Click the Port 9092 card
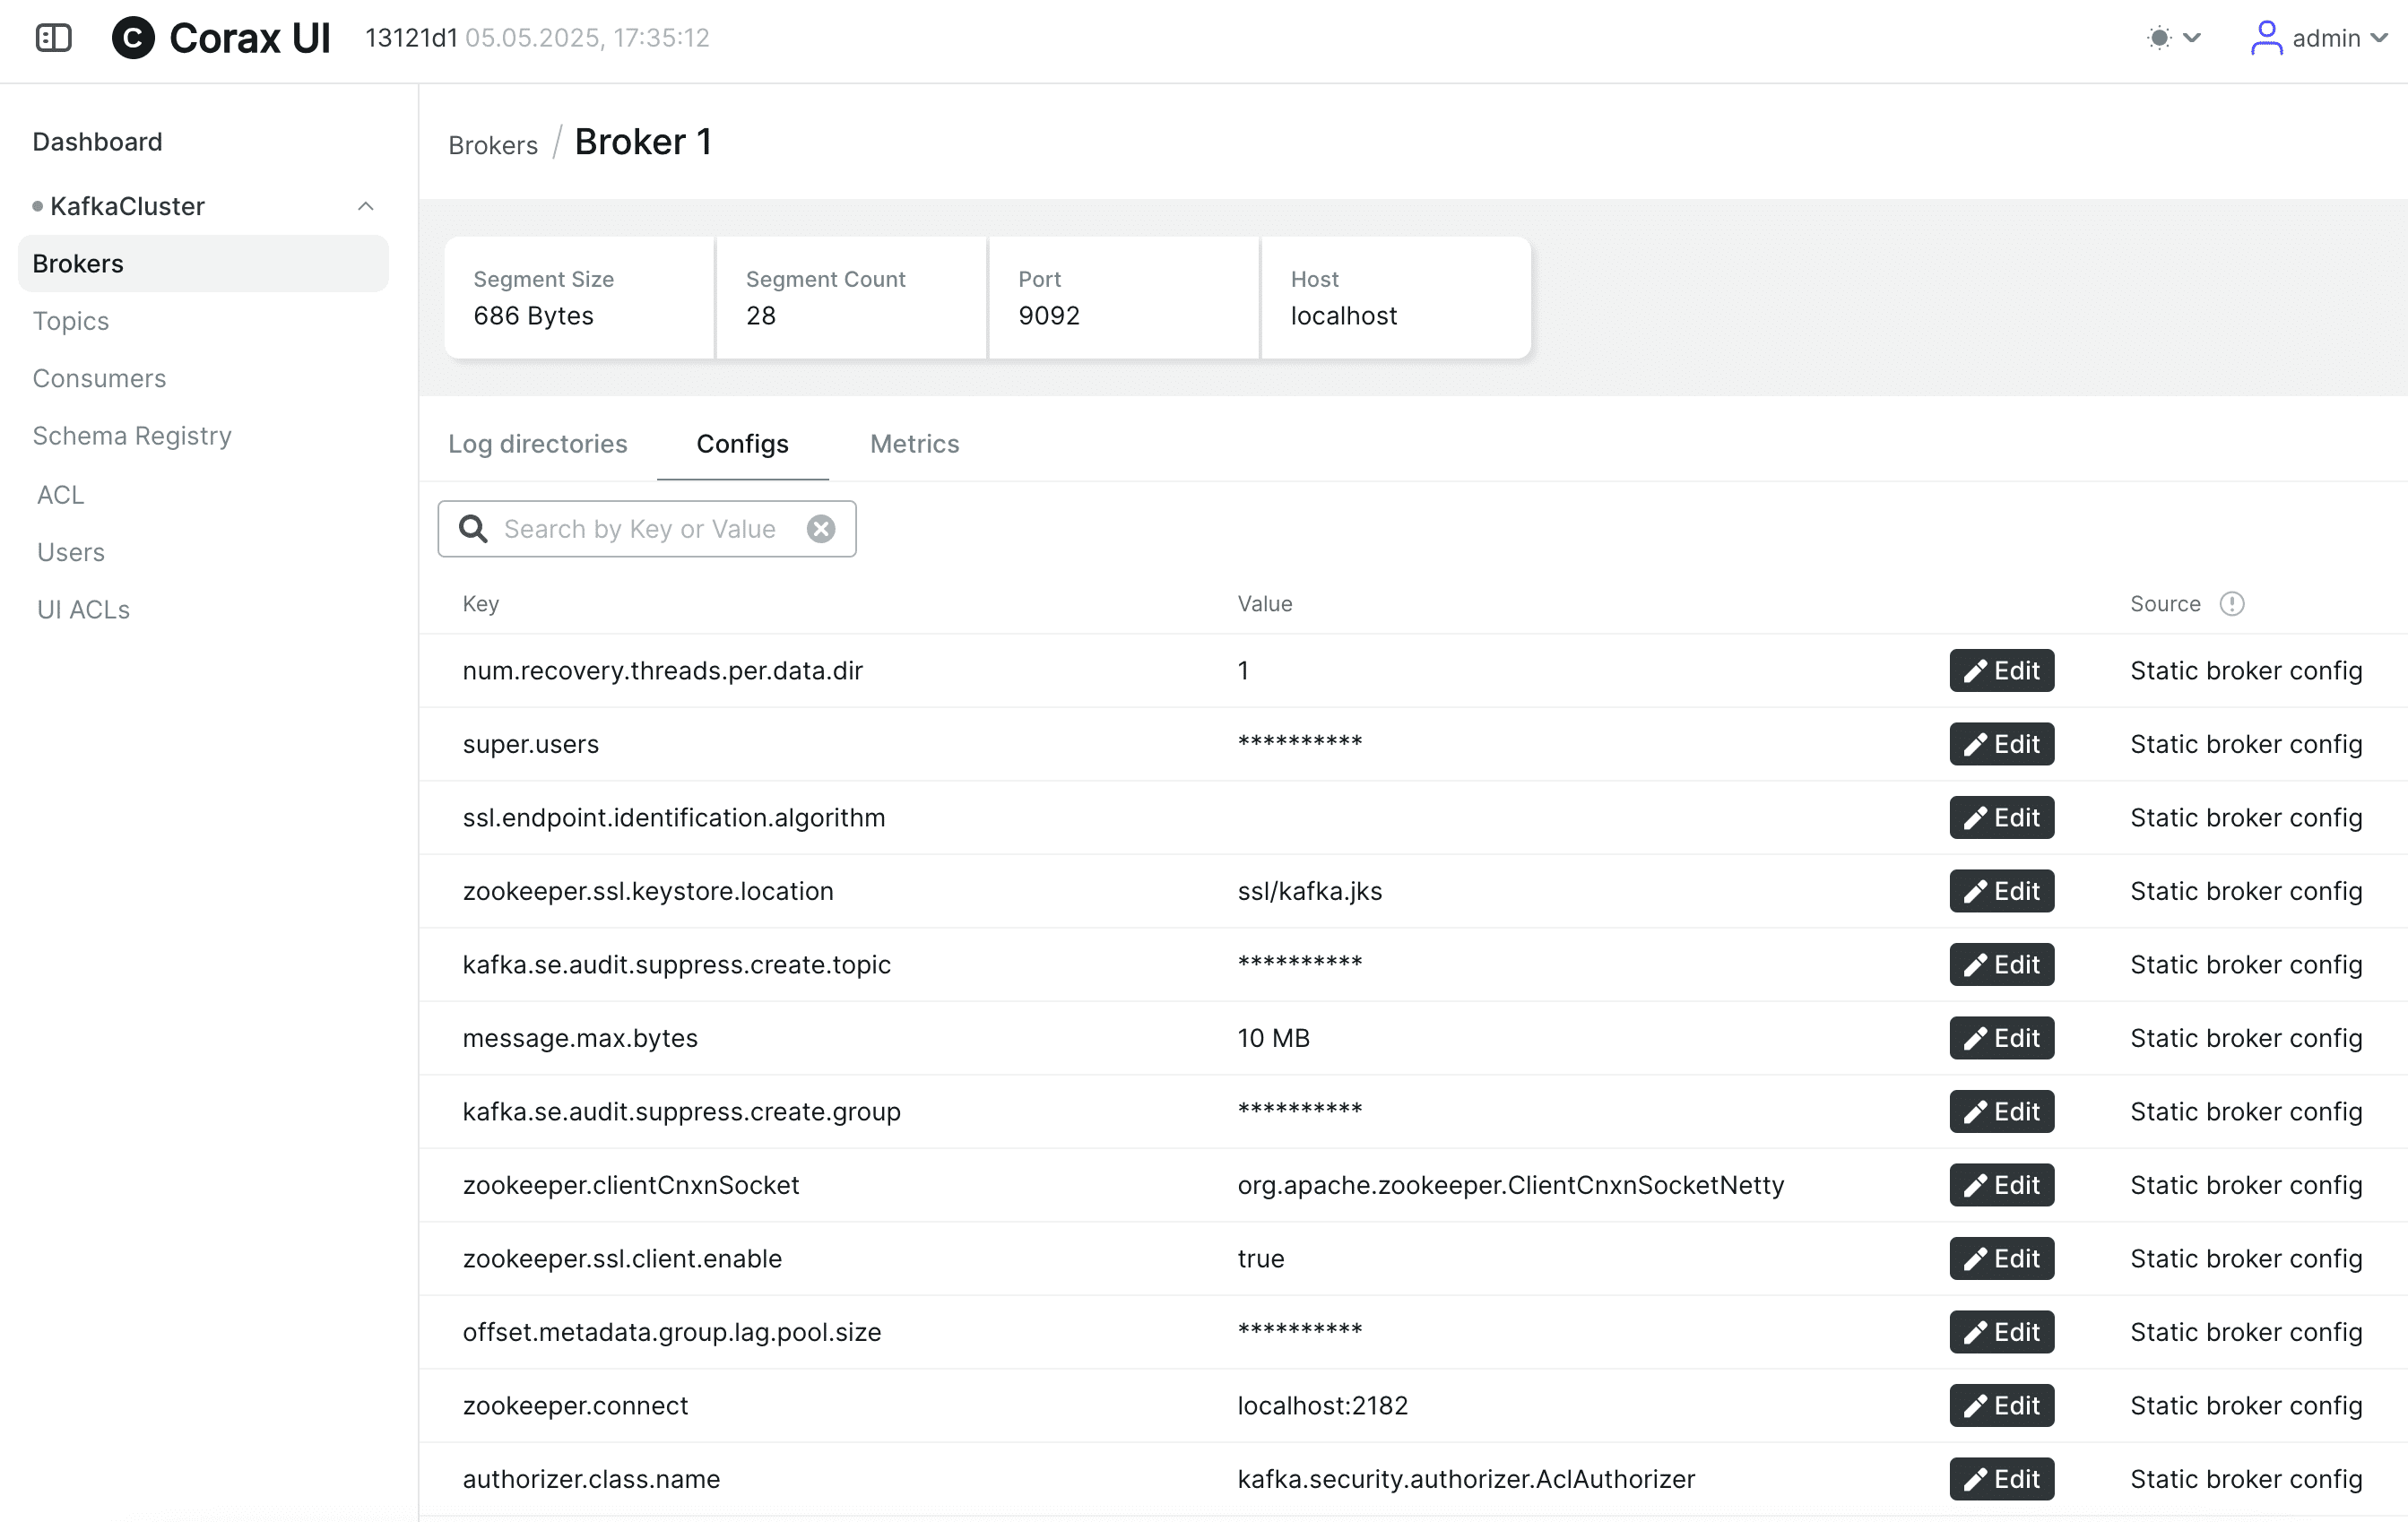Screen dimensions: 2408x1522 (1125, 298)
